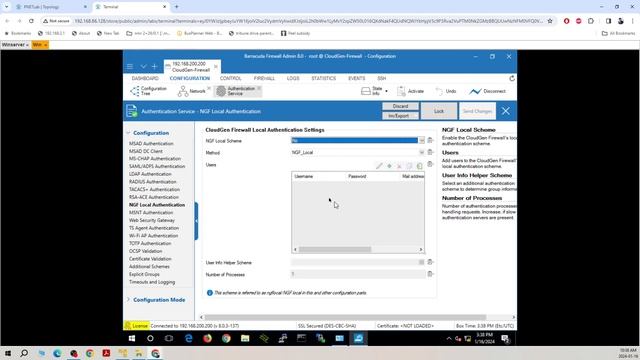Click the Activate toolbar button
The width and height of the screenshot is (640, 360).
coord(411,91)
